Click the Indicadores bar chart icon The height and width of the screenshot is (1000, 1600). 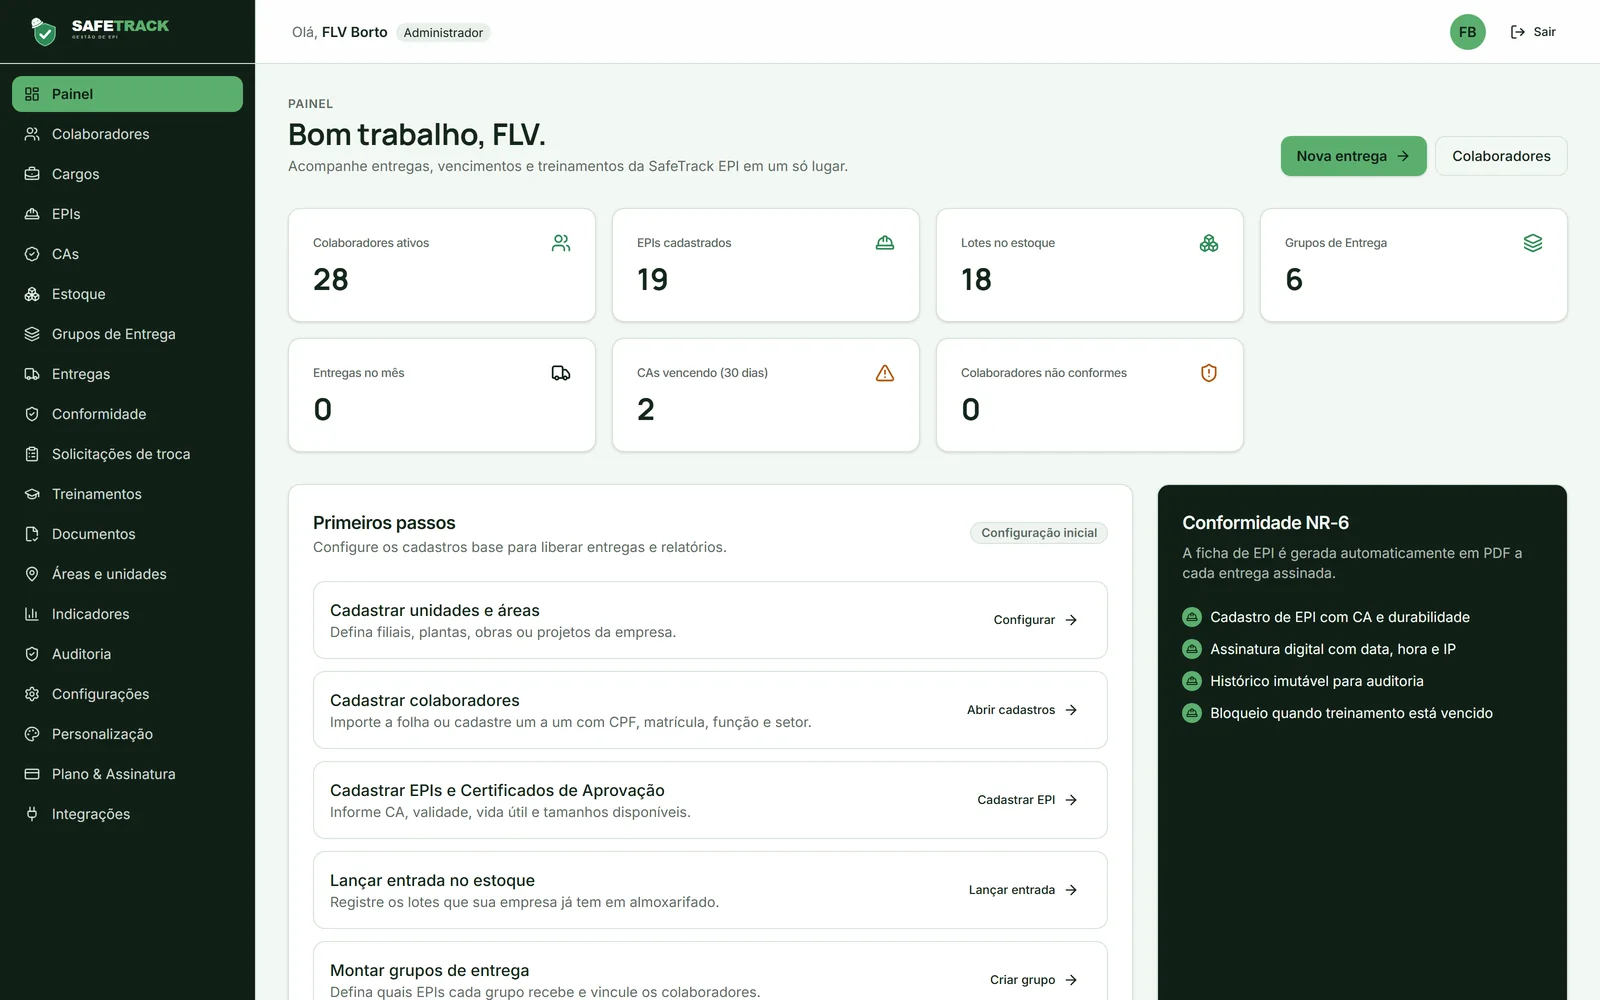pos(32,614)
